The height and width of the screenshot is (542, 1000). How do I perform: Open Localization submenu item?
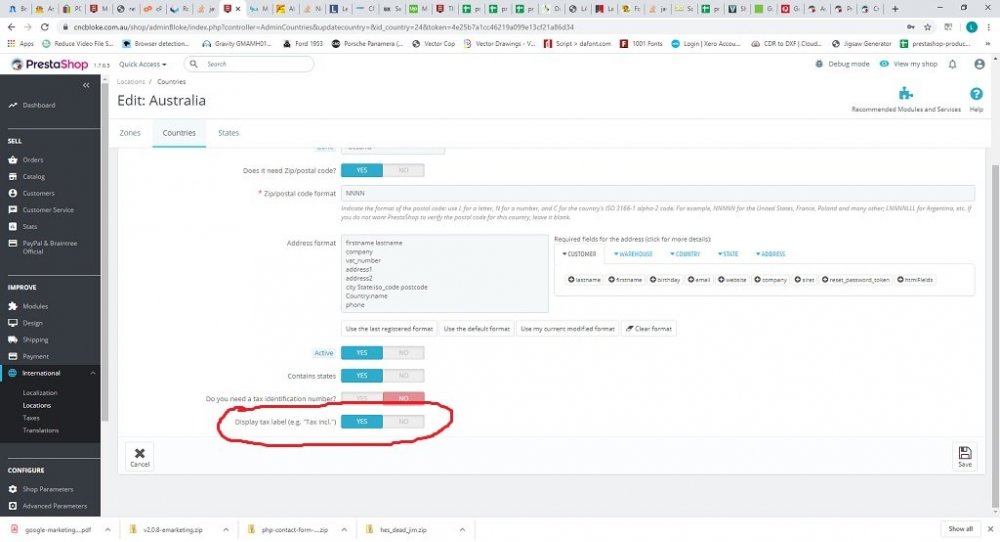point(40,393)
